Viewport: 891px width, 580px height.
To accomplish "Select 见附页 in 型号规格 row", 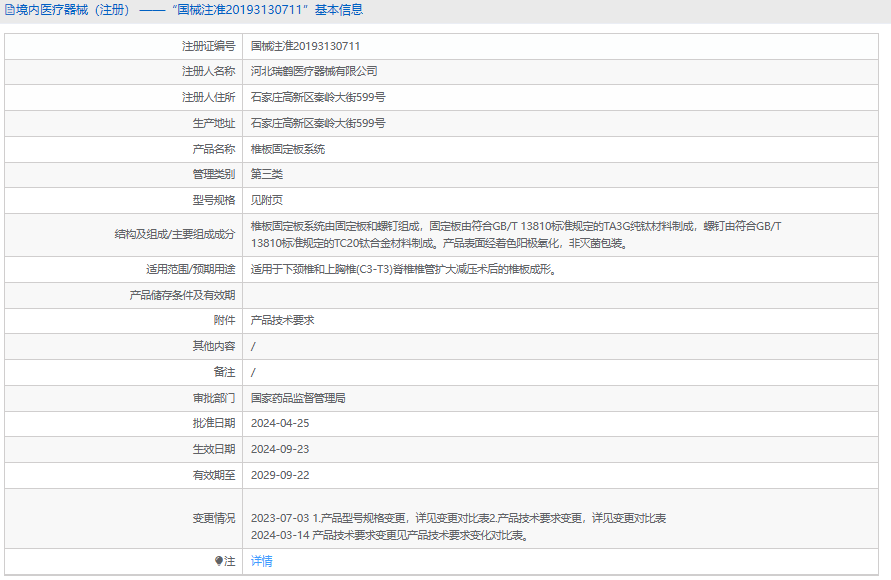I will tap(267, 200).
